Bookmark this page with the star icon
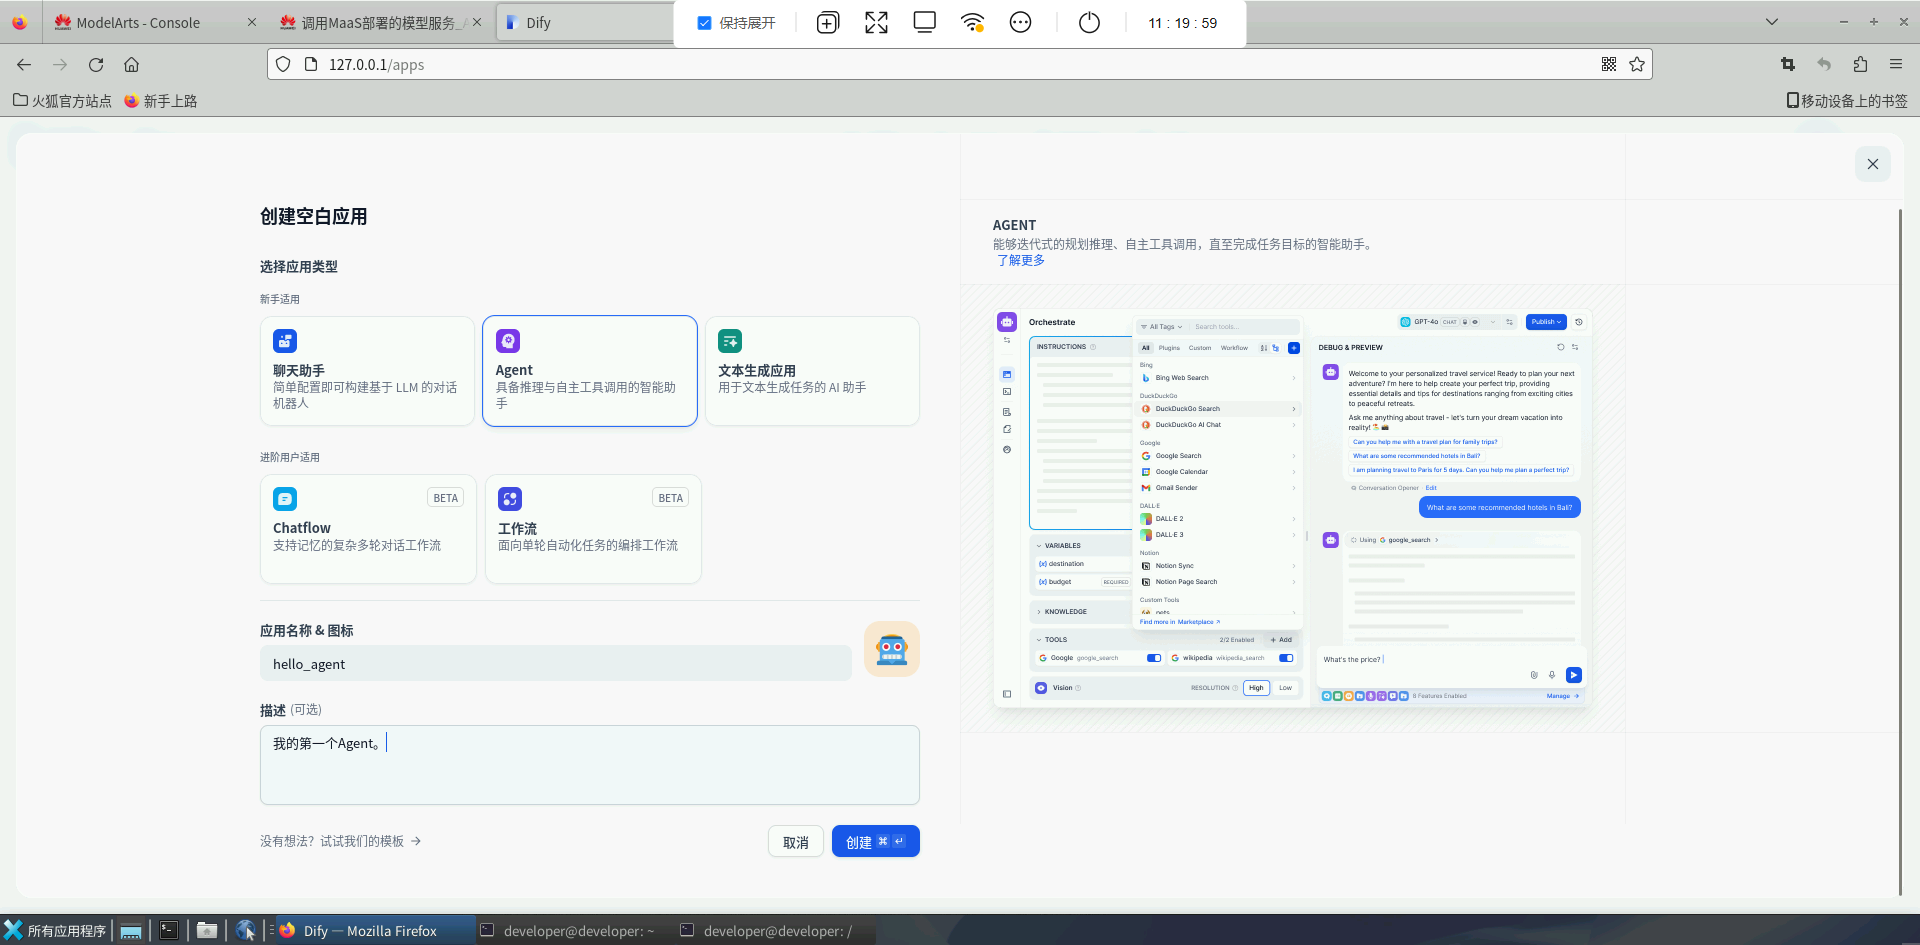Screen dimensions: 1920x945 (1637, 64)
